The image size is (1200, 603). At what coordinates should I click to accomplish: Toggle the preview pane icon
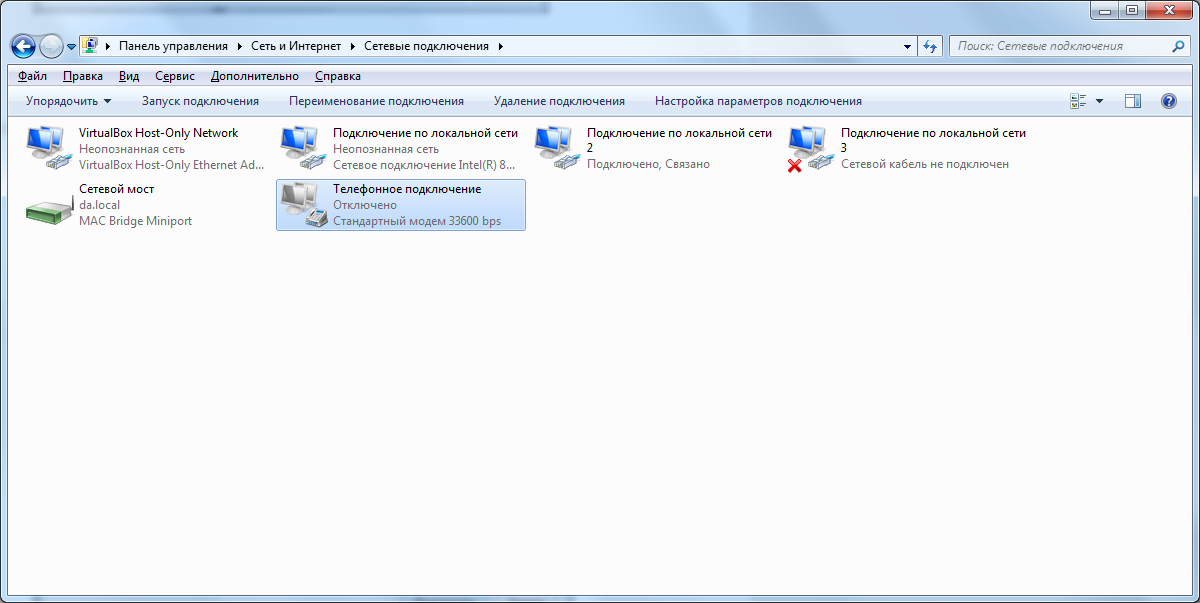[1133, 101]
